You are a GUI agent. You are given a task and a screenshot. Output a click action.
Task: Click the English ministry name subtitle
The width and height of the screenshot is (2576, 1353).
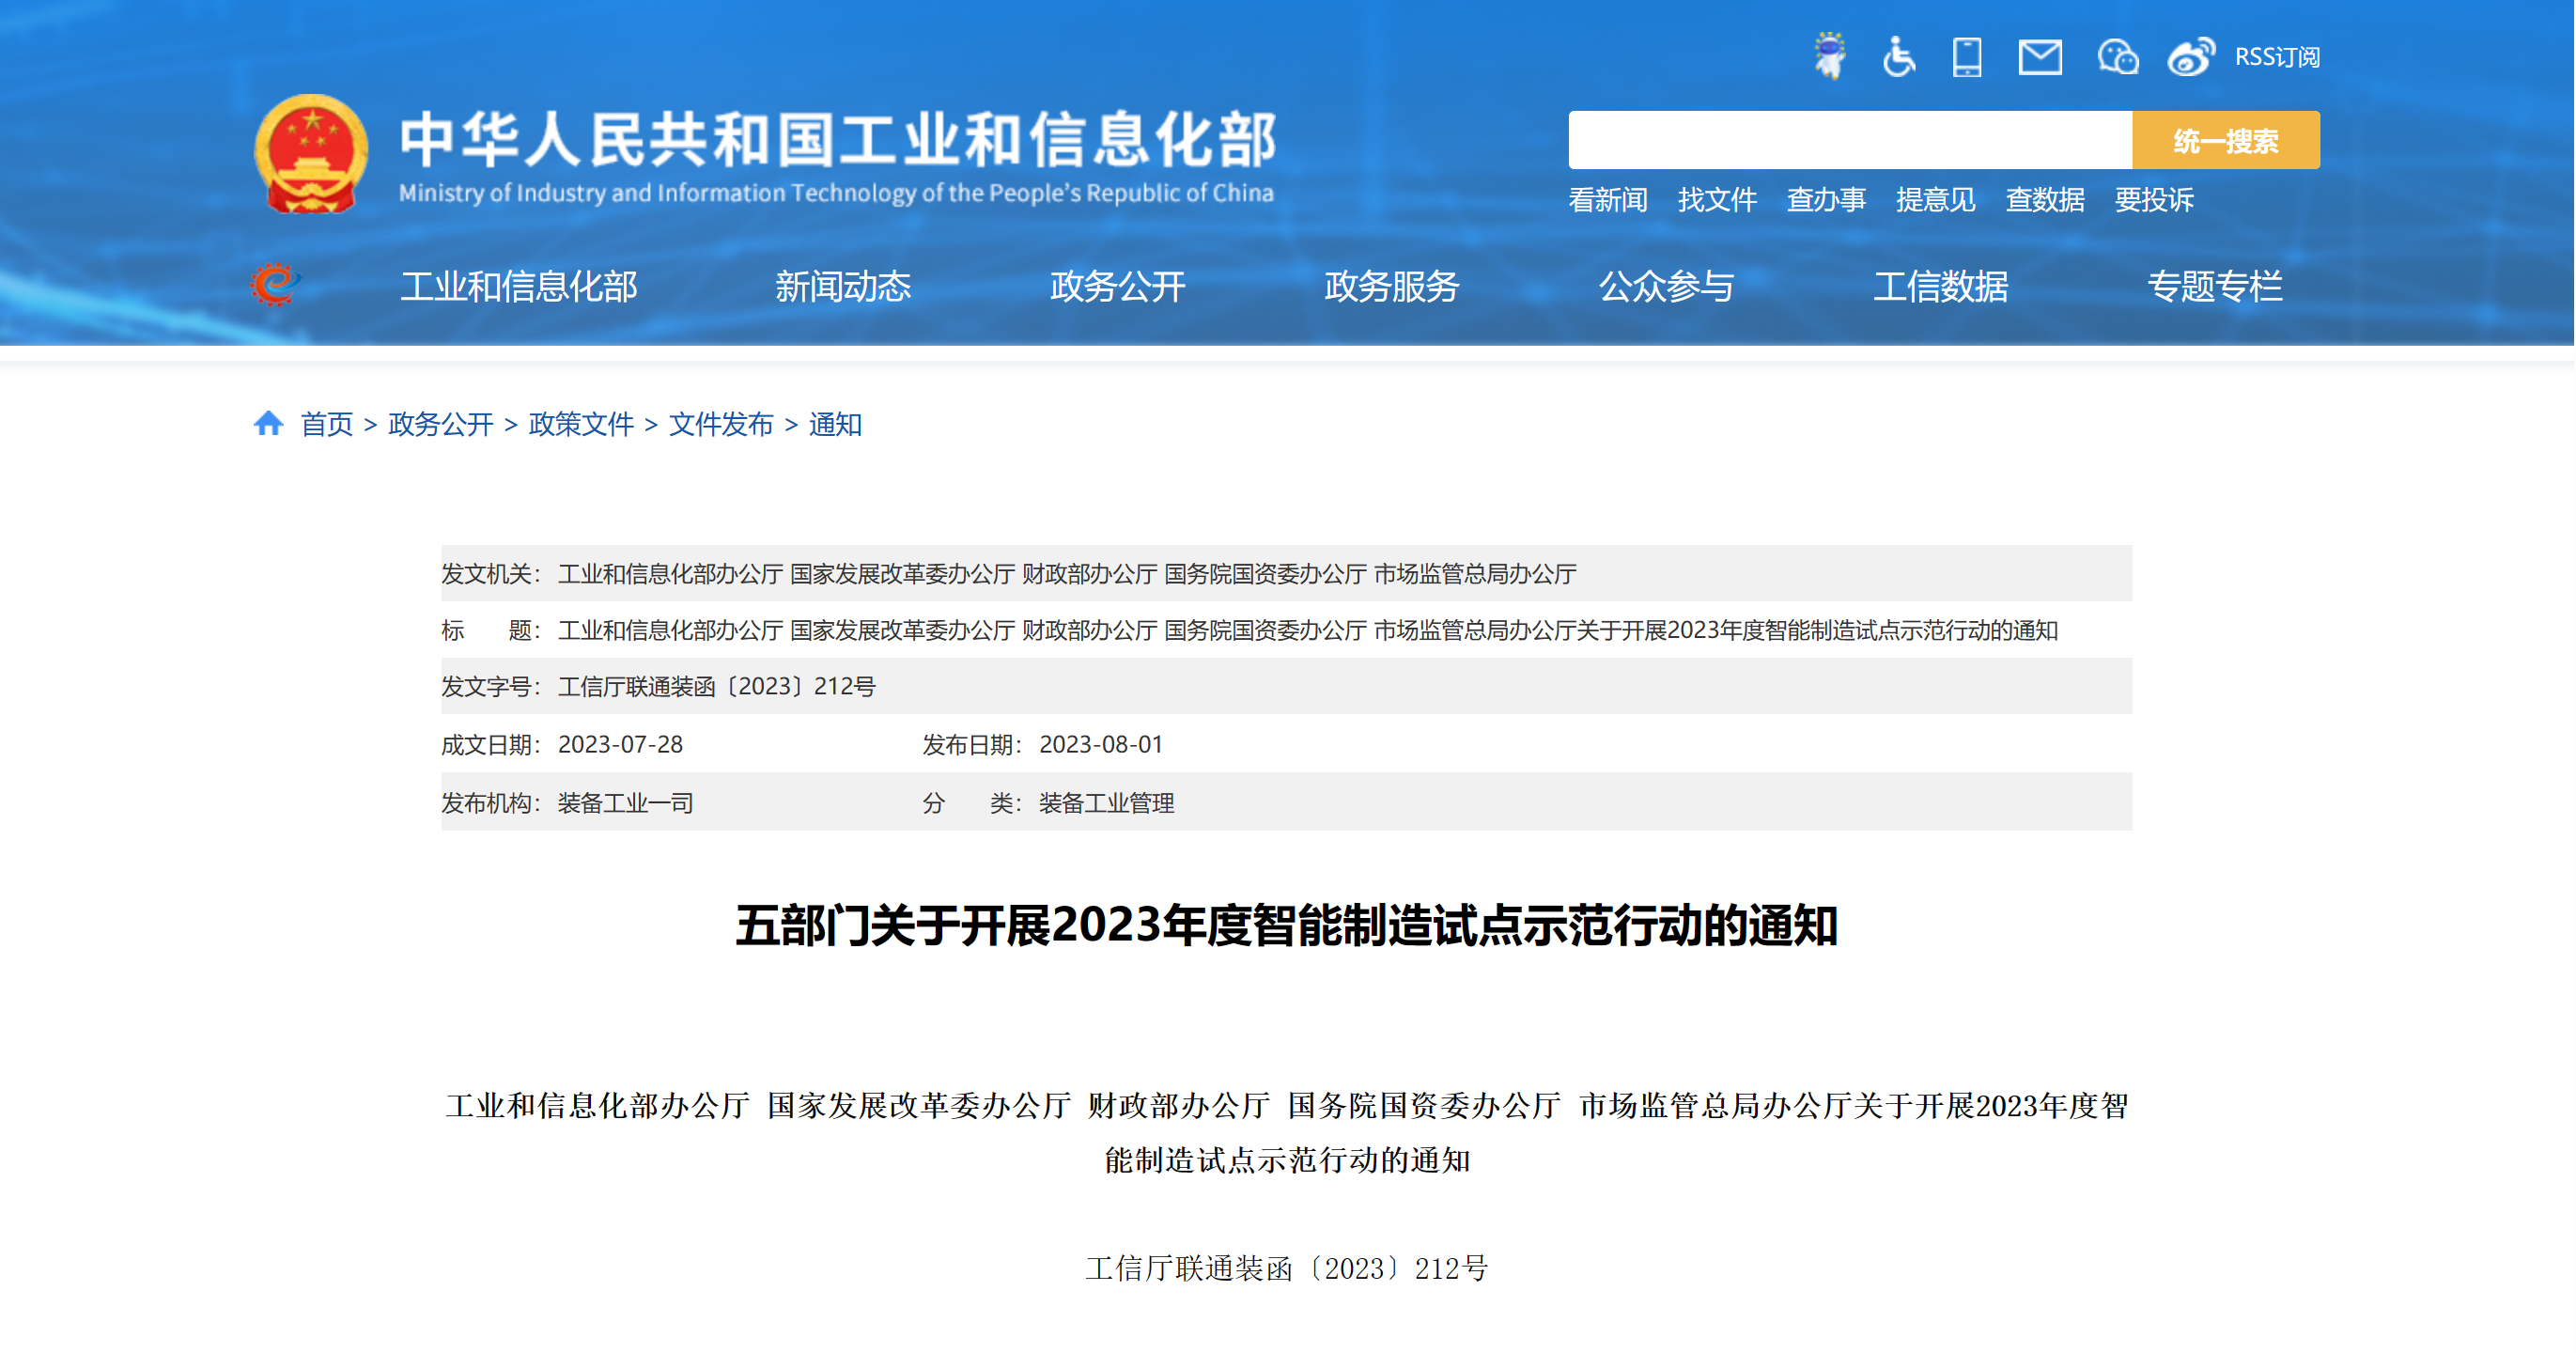pyautogui.click(x=836, y=193)
